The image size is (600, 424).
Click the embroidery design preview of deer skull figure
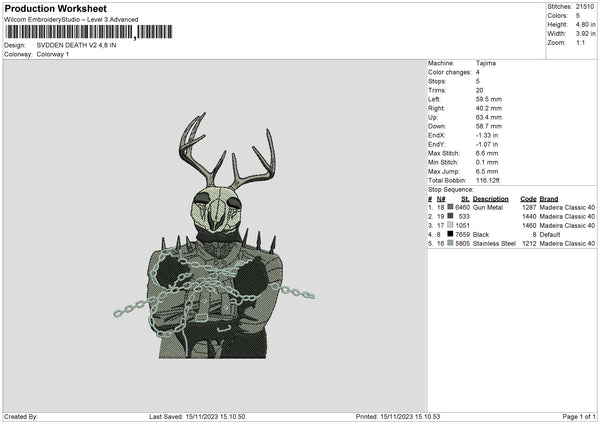[214, 235]
